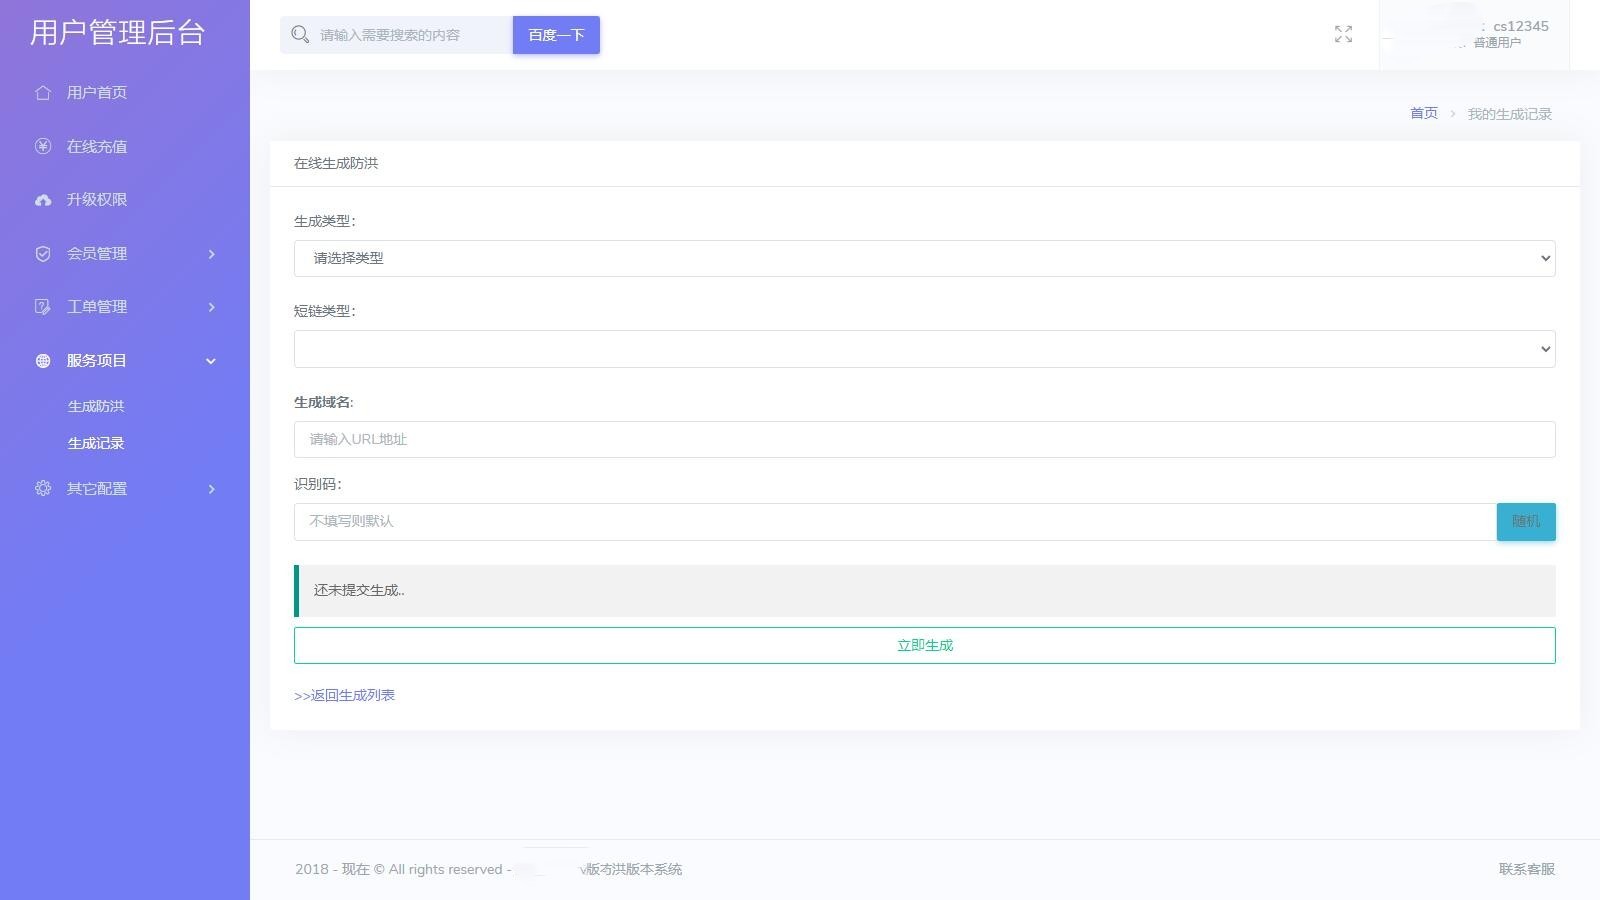Viewport: 1600px width, 900px height.
Task: Click the 立即生成 button
Action: click(924, 645)
